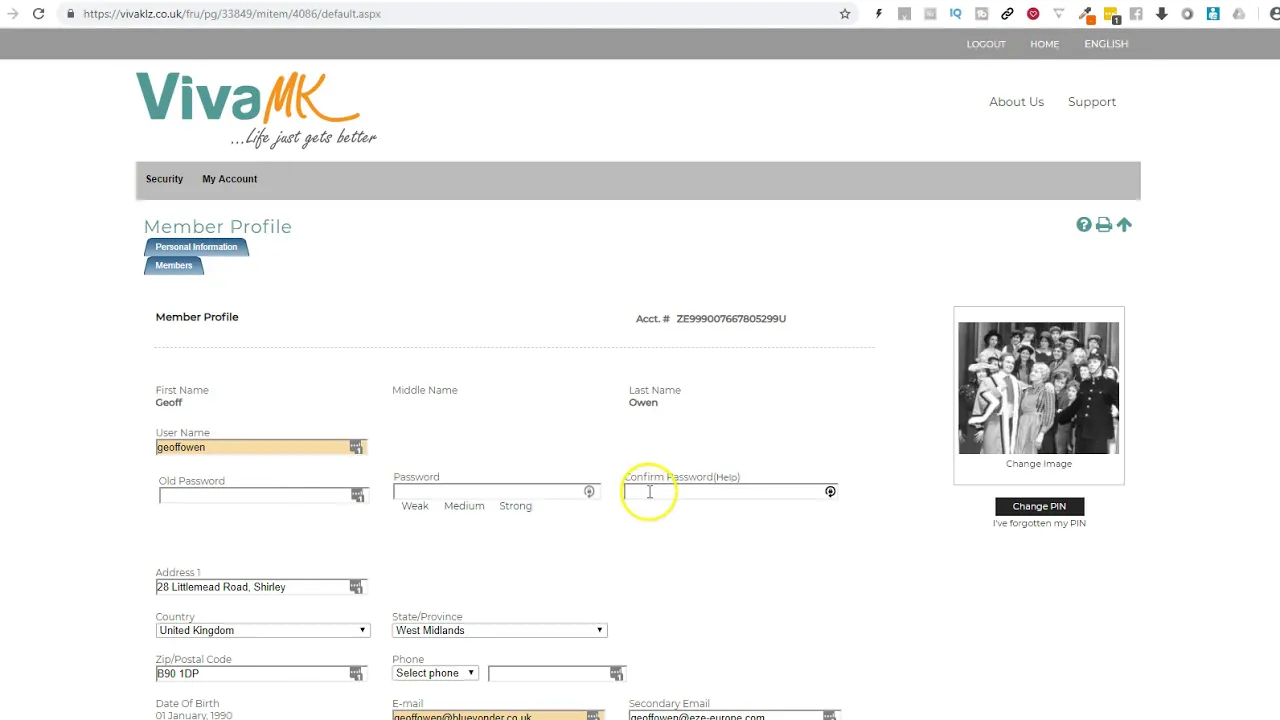Click the help question mark icon
Screen dimensions: 1280x720
(1084, 225)
